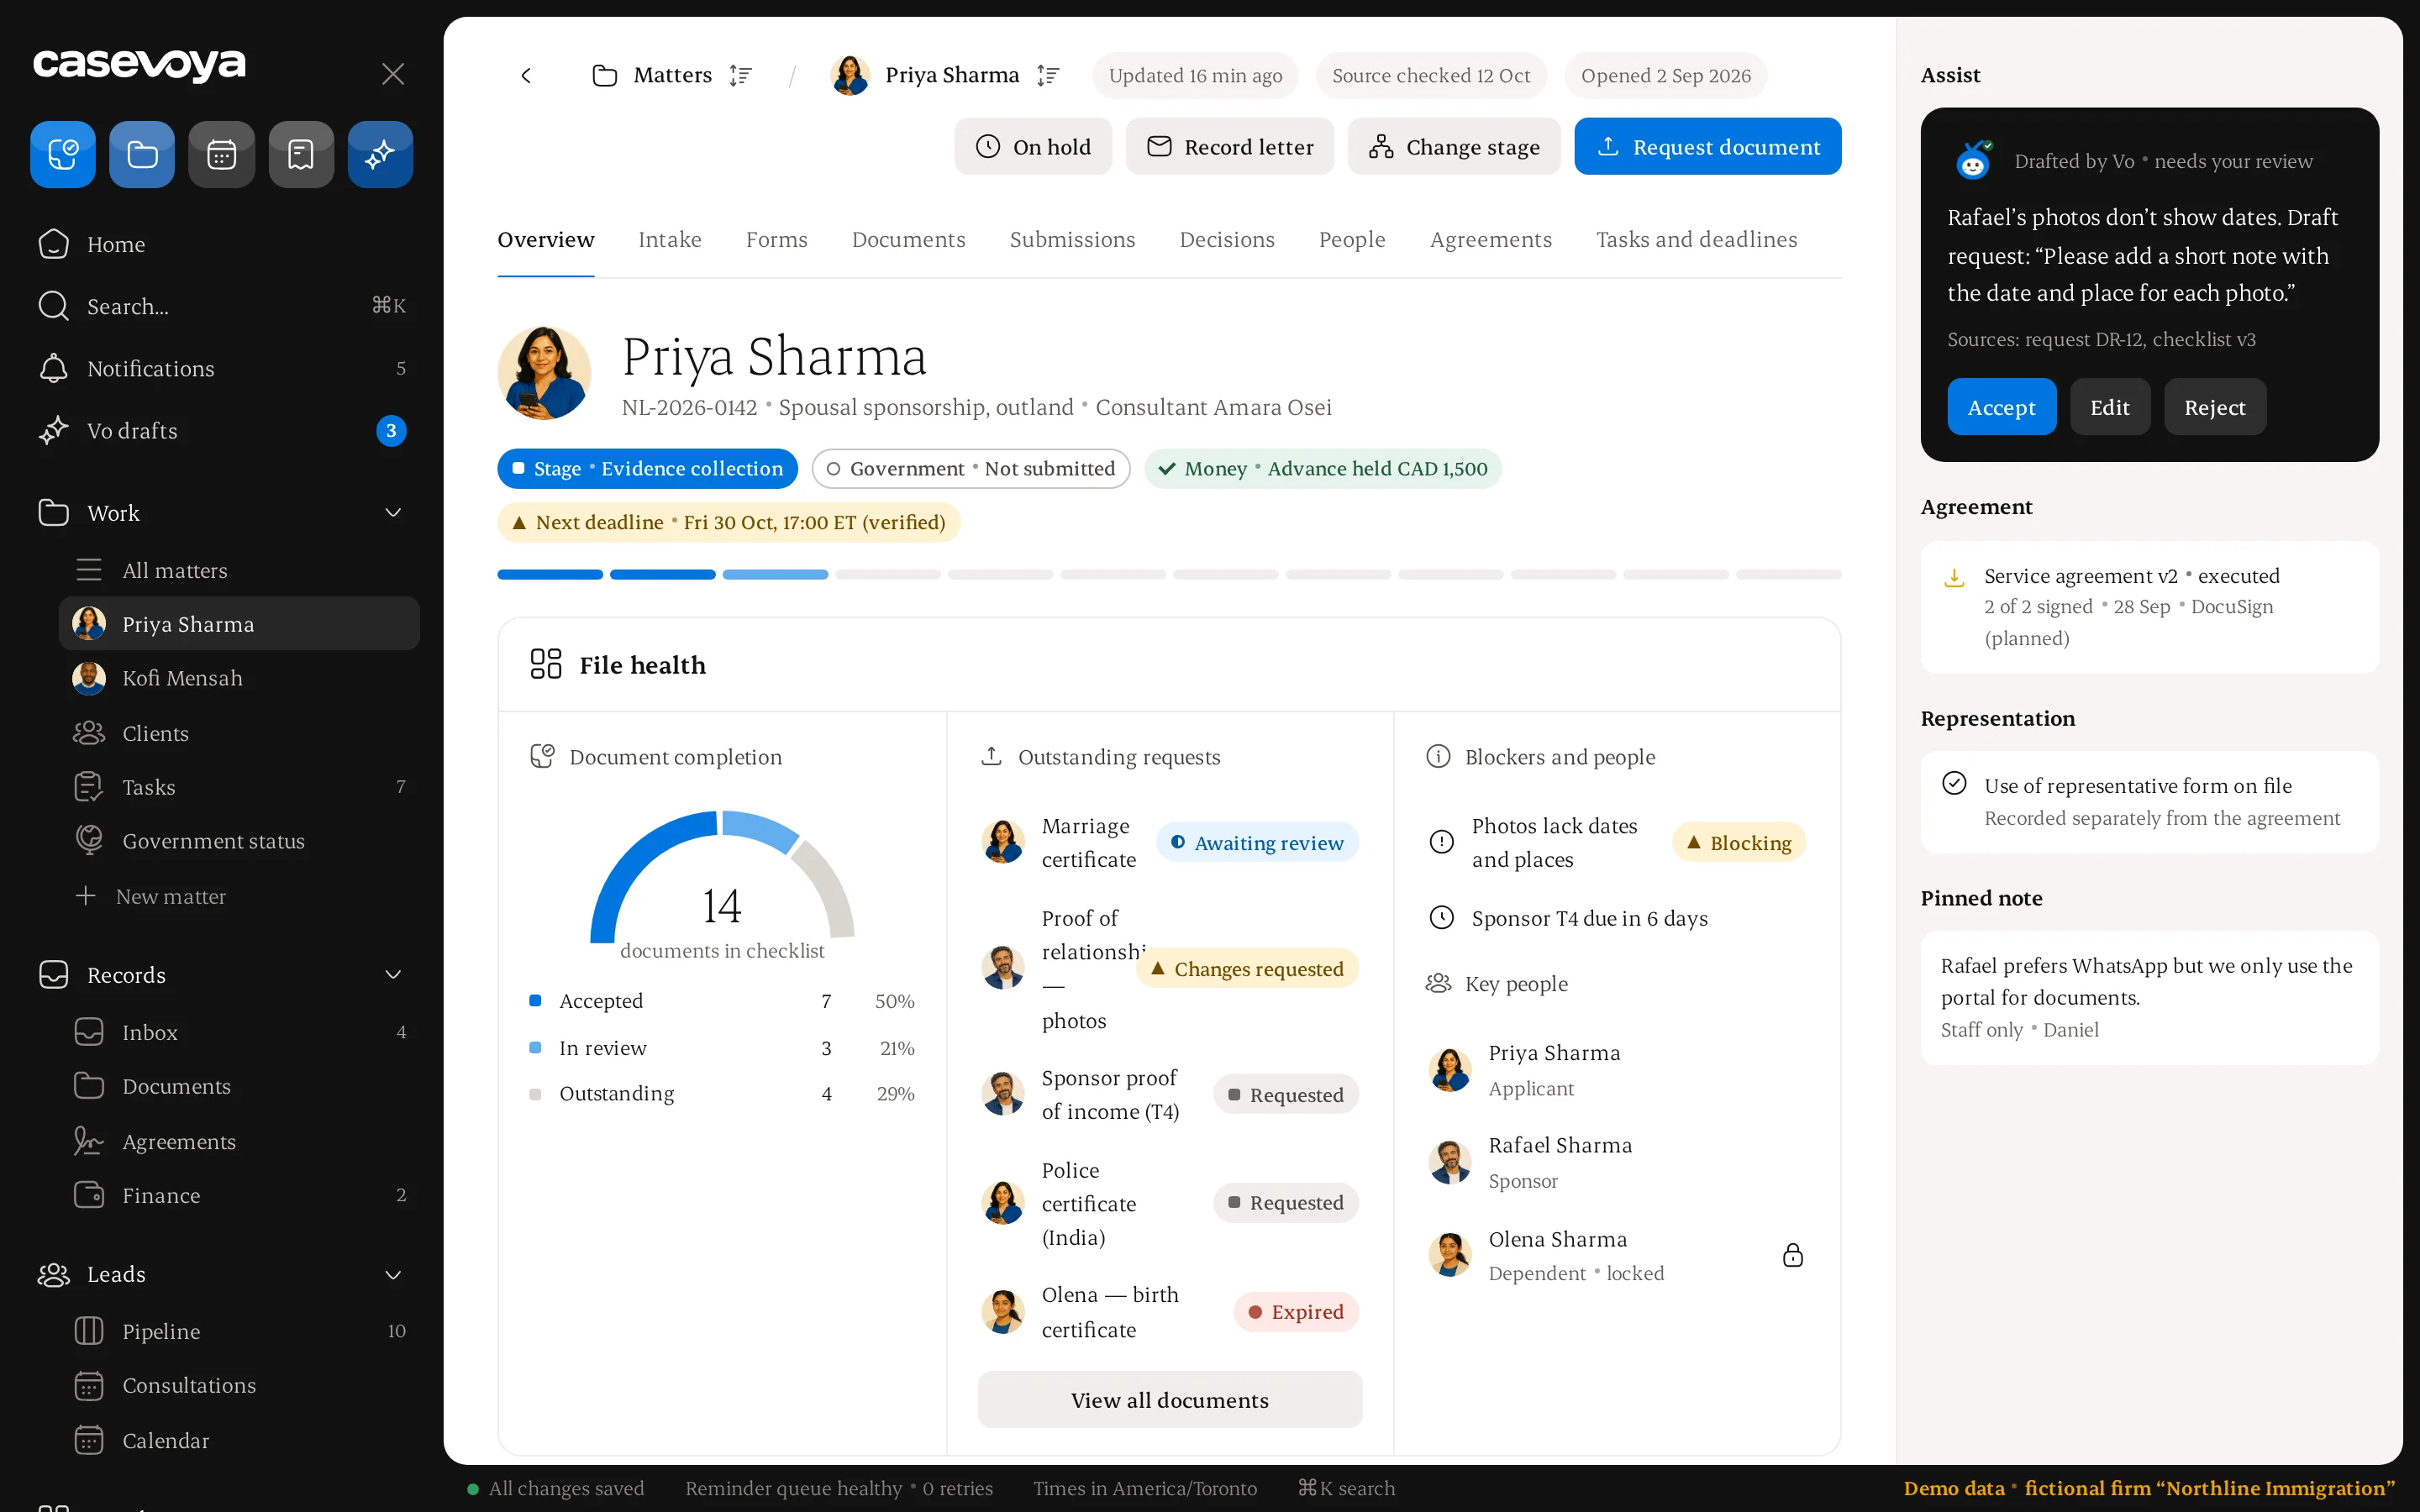Switch to the Tasks and deadlines tab
The width and height of the screenshot is (2420, 1512).
(x=1696, y=239)
